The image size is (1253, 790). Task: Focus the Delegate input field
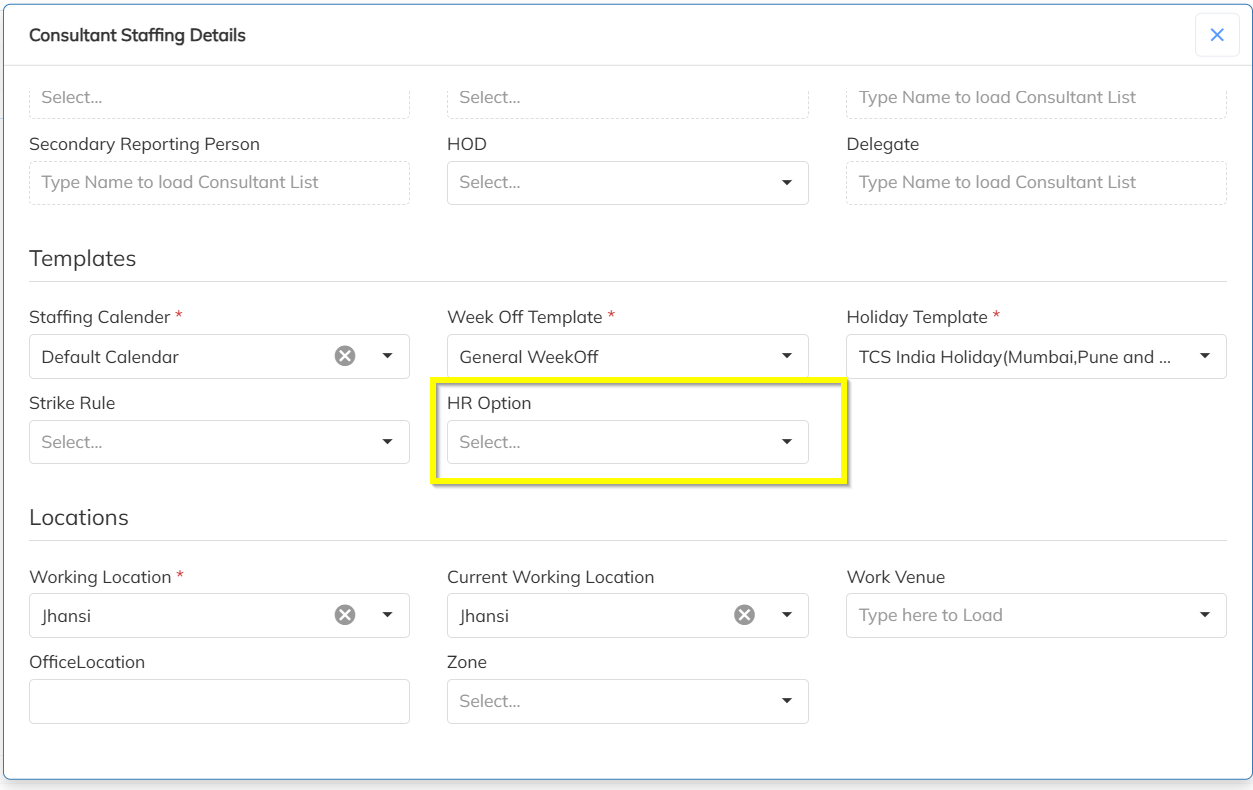(x=1035, y=183)
